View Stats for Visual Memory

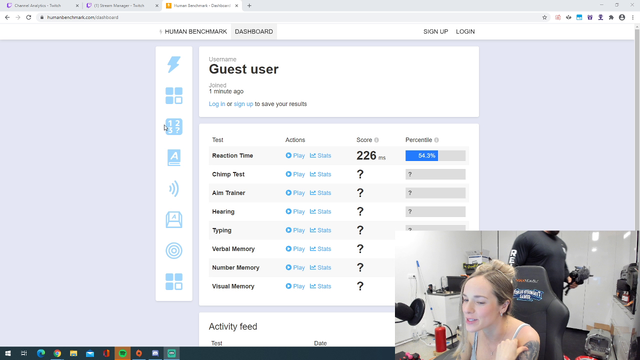pos(320,287)
